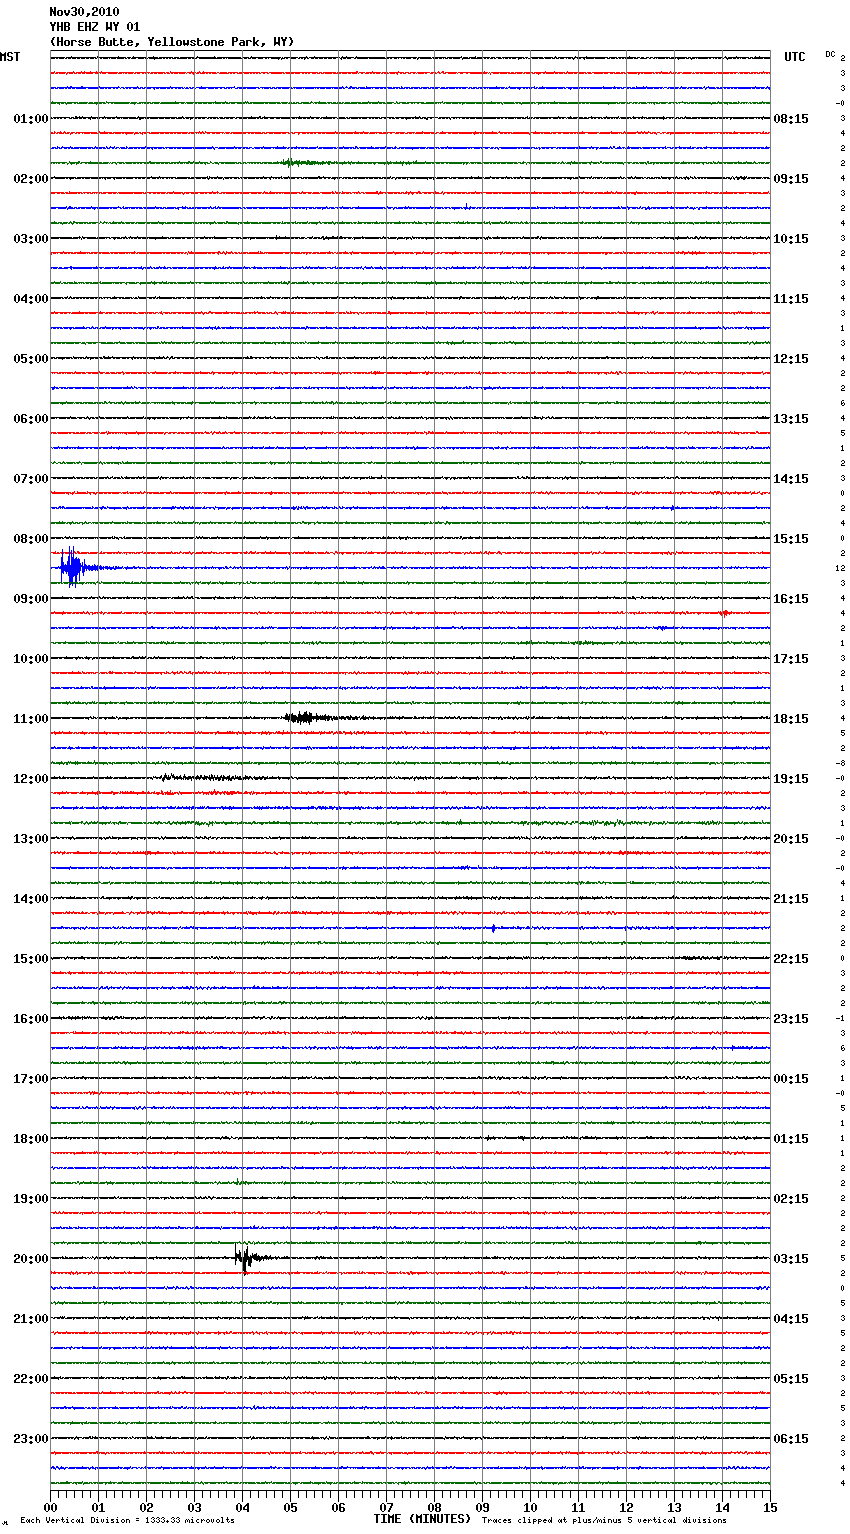Click the low-amplitude event on the 12:00 trace

(x=200, y=777)
